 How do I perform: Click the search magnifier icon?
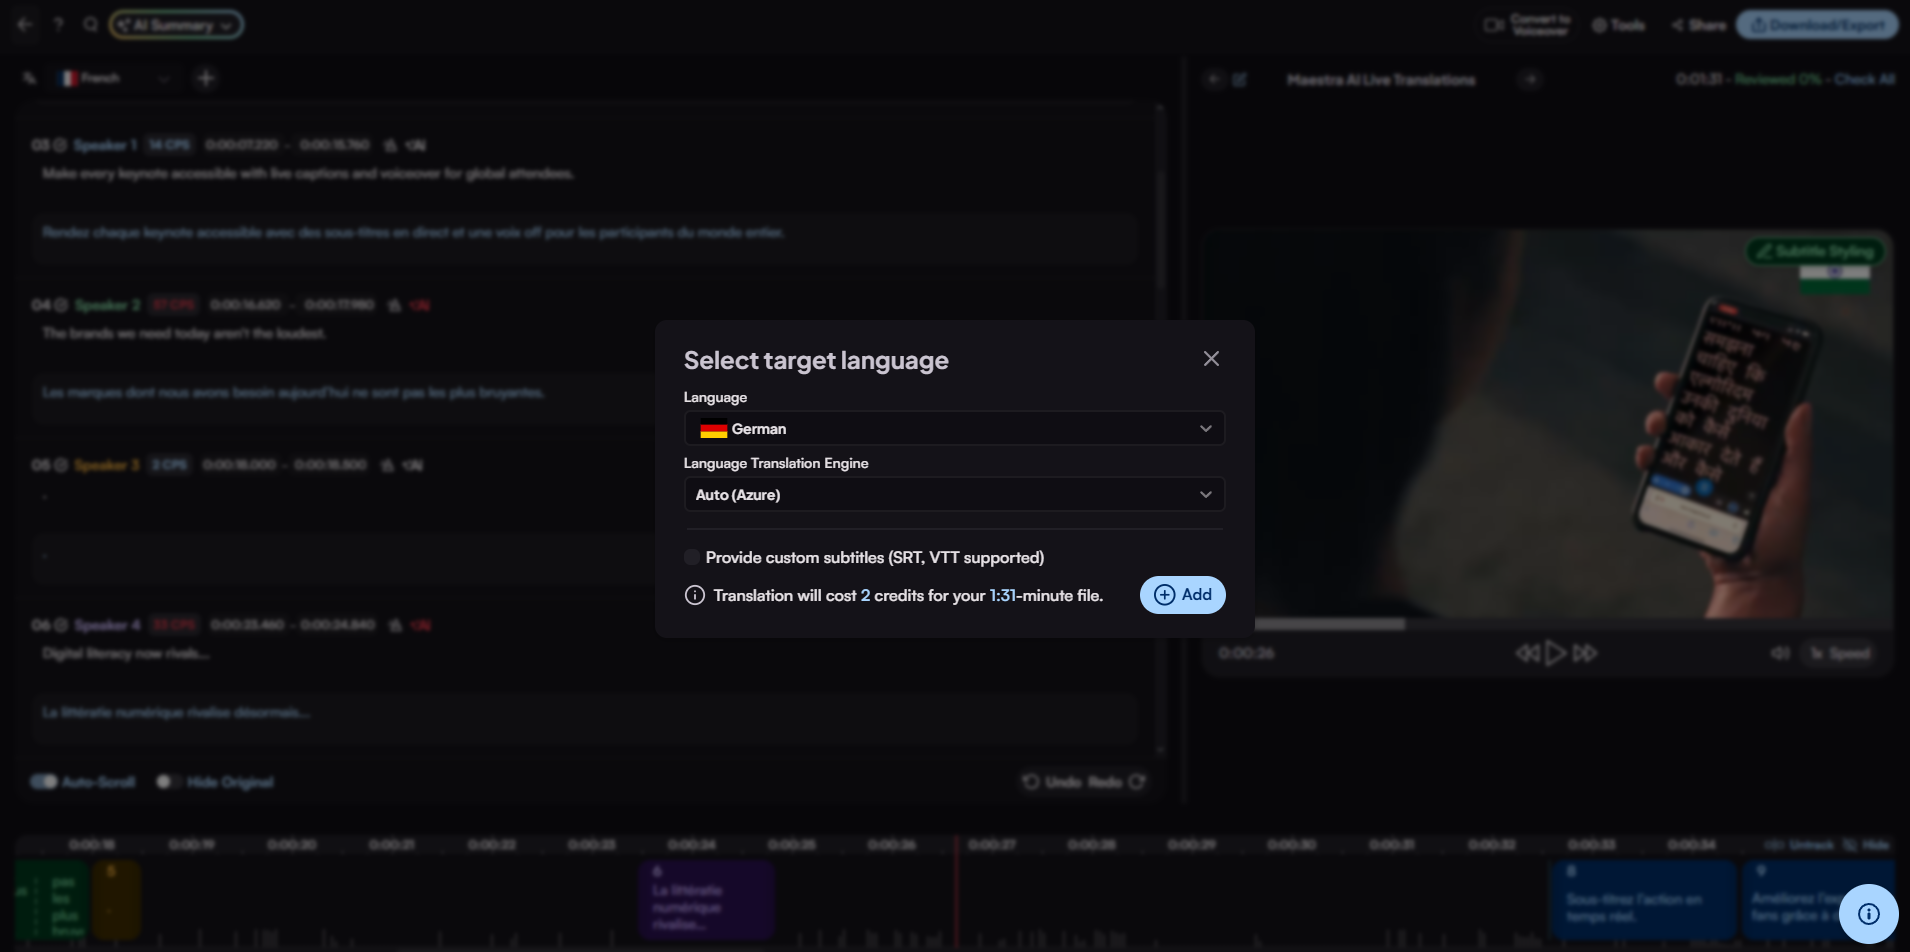click(91, 25)
